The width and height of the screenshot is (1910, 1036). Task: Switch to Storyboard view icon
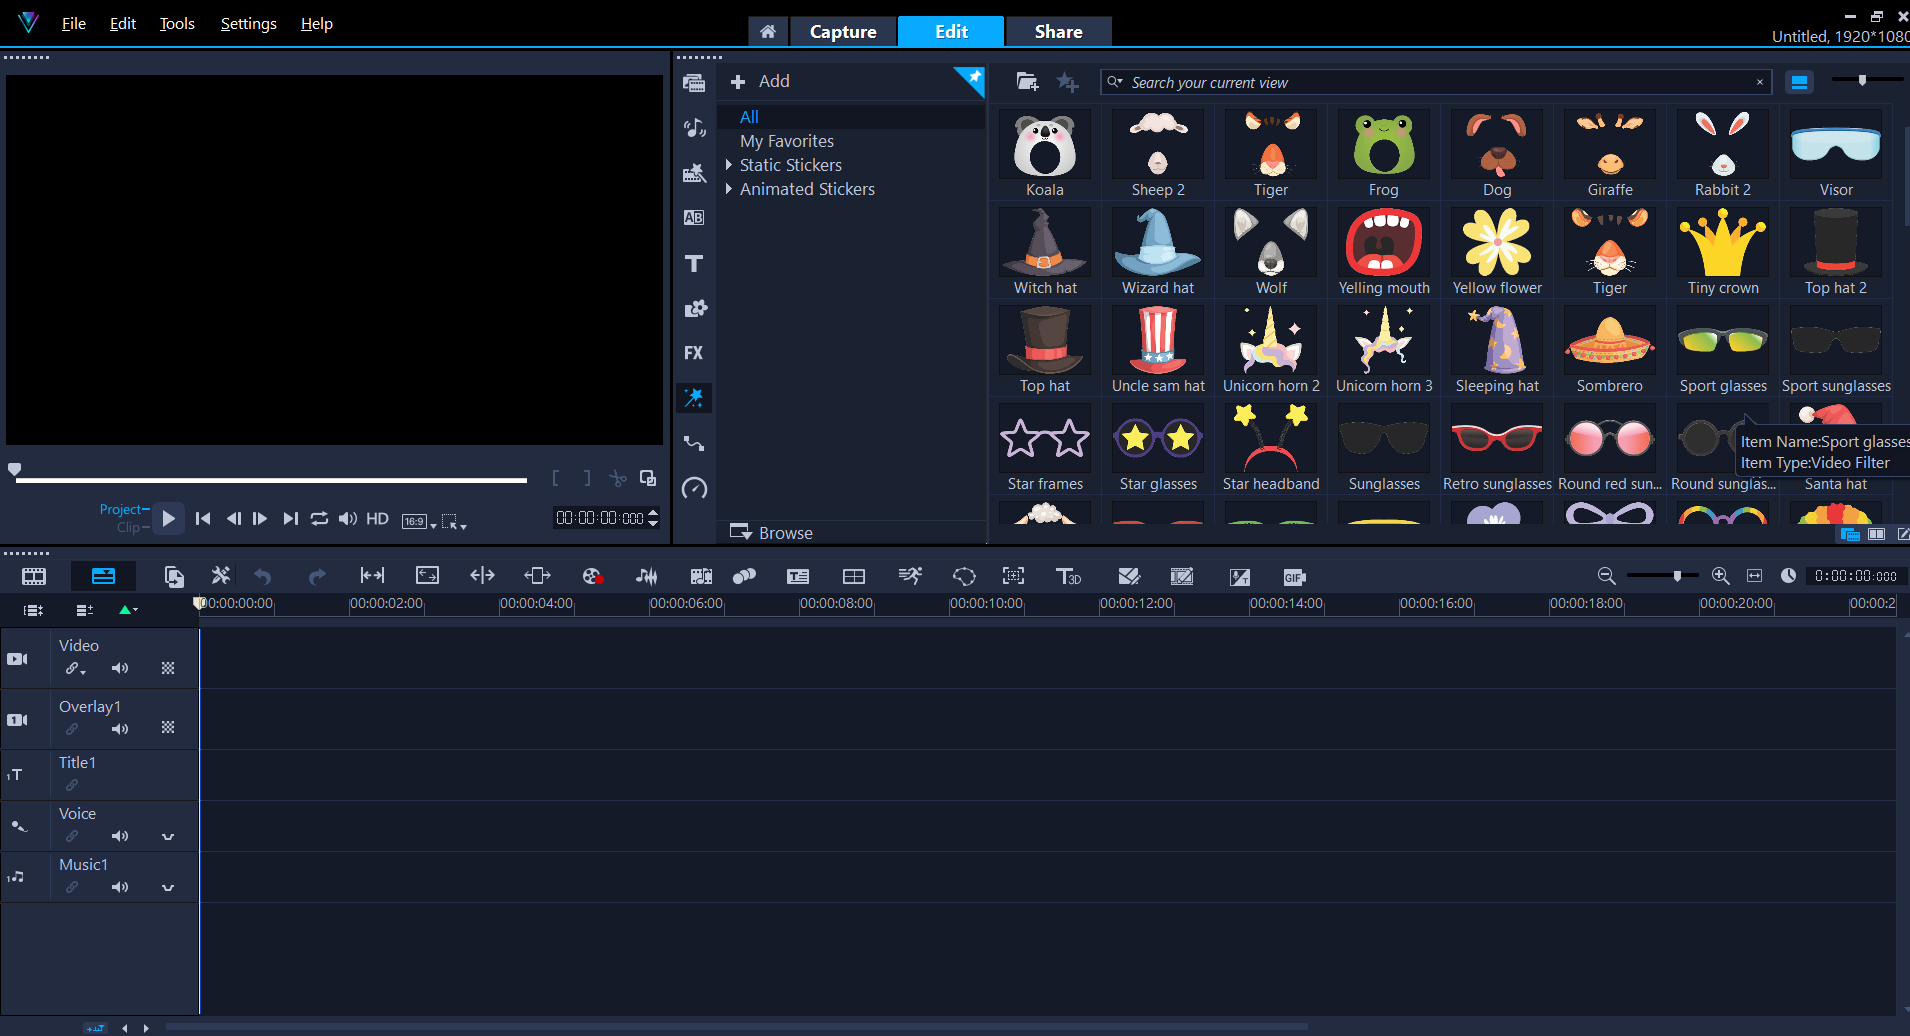(34, 576)
